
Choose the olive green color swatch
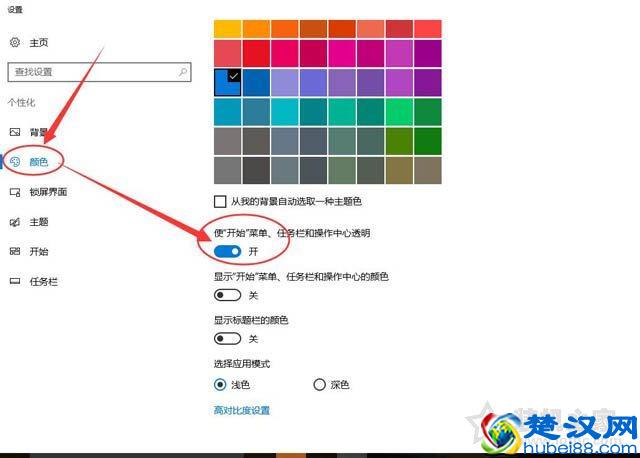tap(399, 141)
